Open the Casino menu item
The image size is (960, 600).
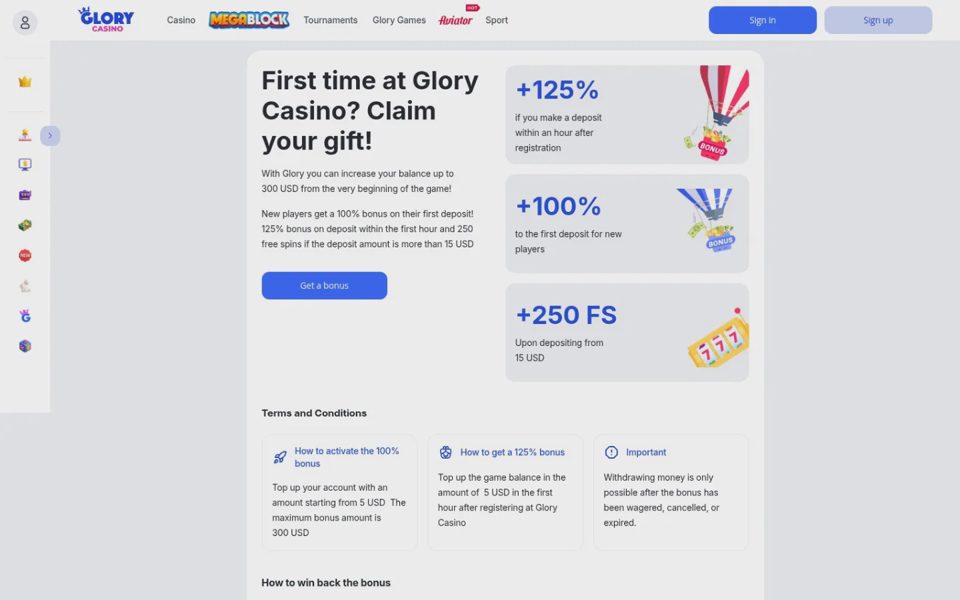(181, 20)
